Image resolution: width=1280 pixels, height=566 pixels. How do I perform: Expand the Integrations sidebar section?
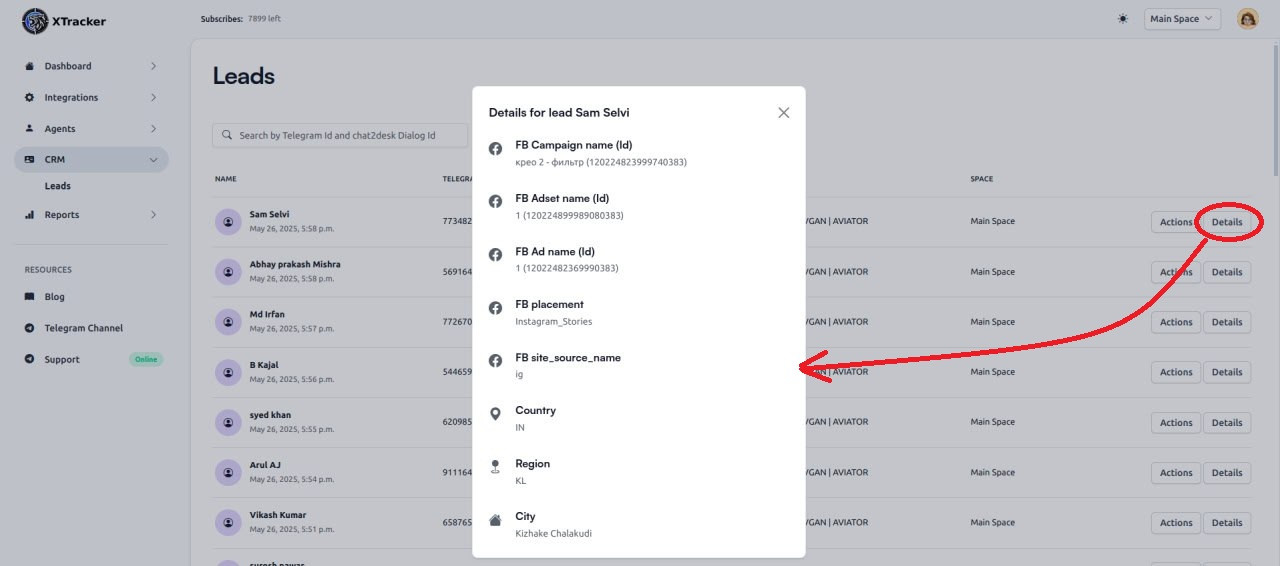coord(90,98)
